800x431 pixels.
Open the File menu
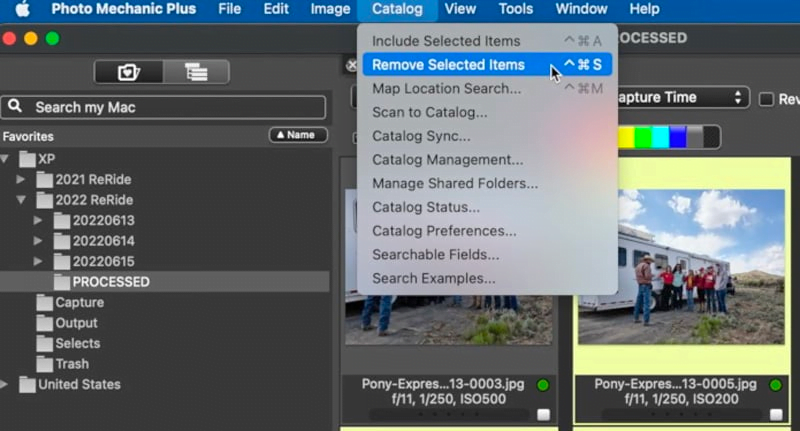click(230, 9)
